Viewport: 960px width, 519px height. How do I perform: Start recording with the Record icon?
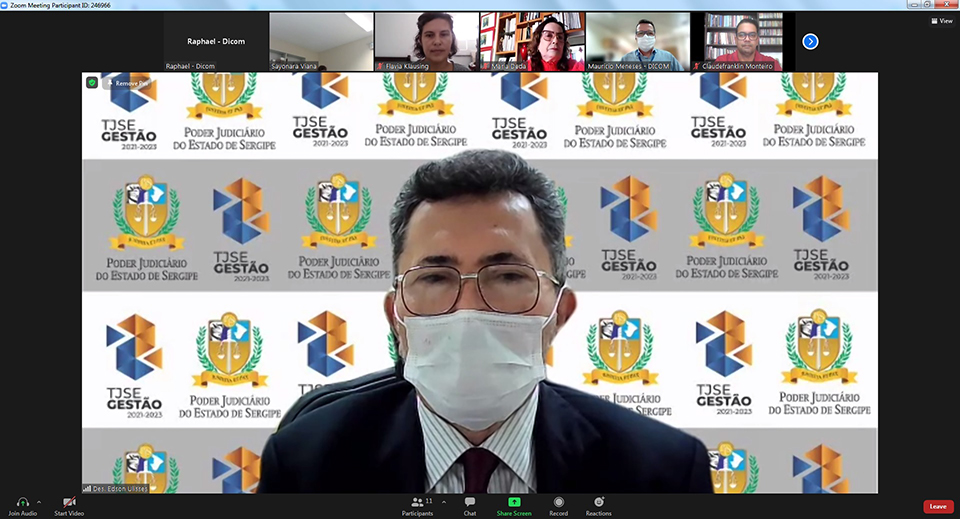[x=558, y=502]
